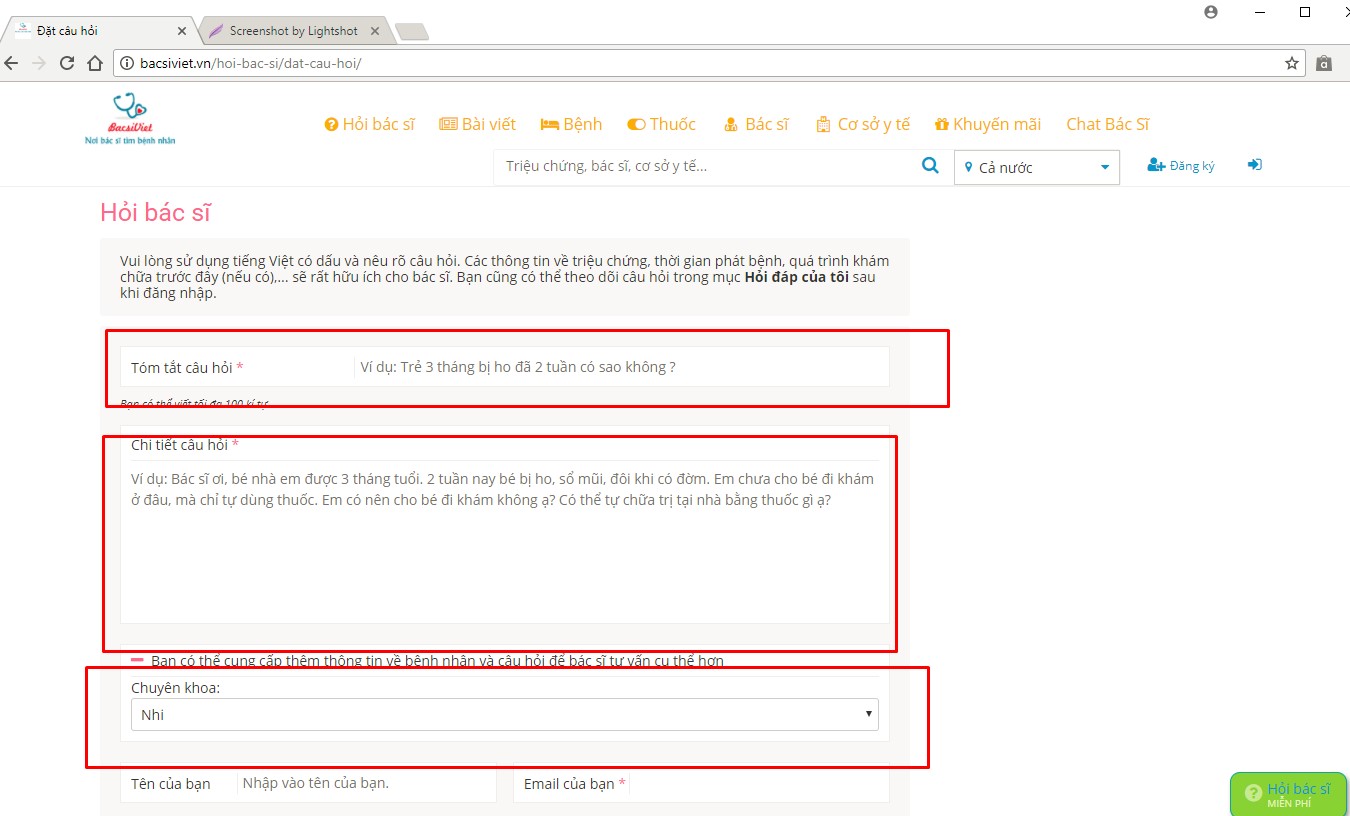Click the Đăng ký link
Screen dimensions: 1350x816
click(1181, 166)
